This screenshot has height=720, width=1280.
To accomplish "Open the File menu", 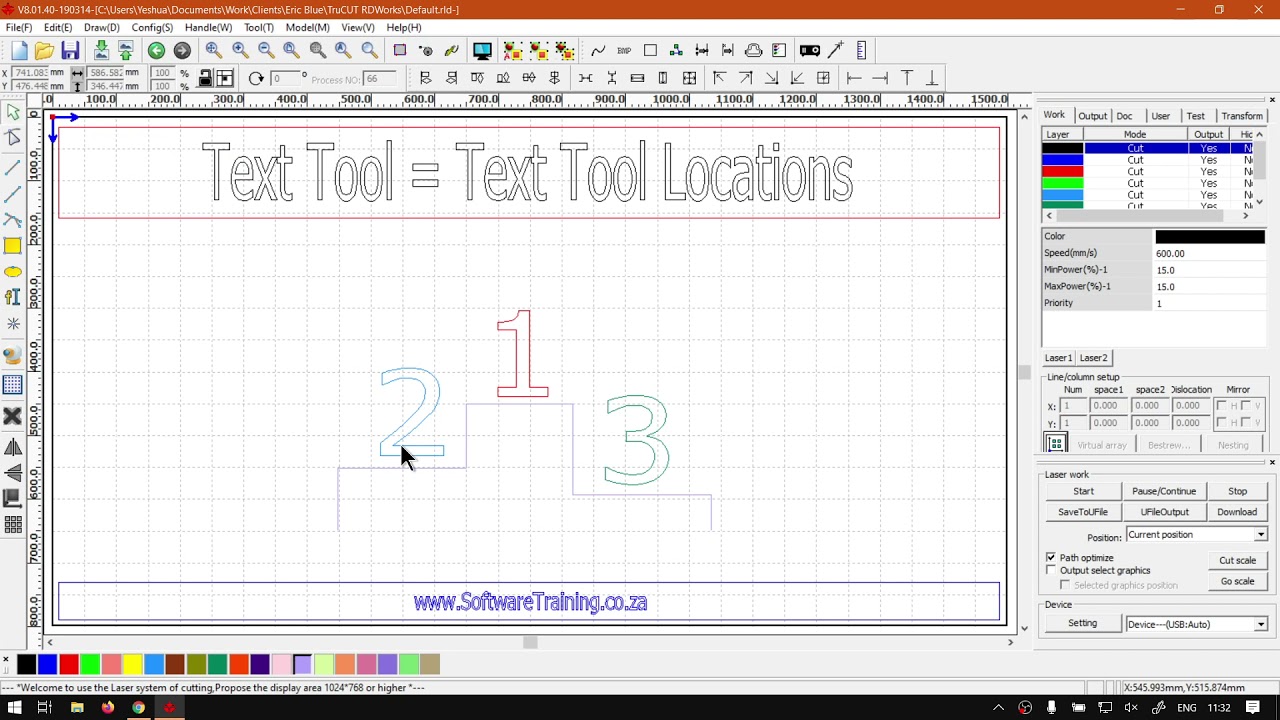I will [19, 27].
